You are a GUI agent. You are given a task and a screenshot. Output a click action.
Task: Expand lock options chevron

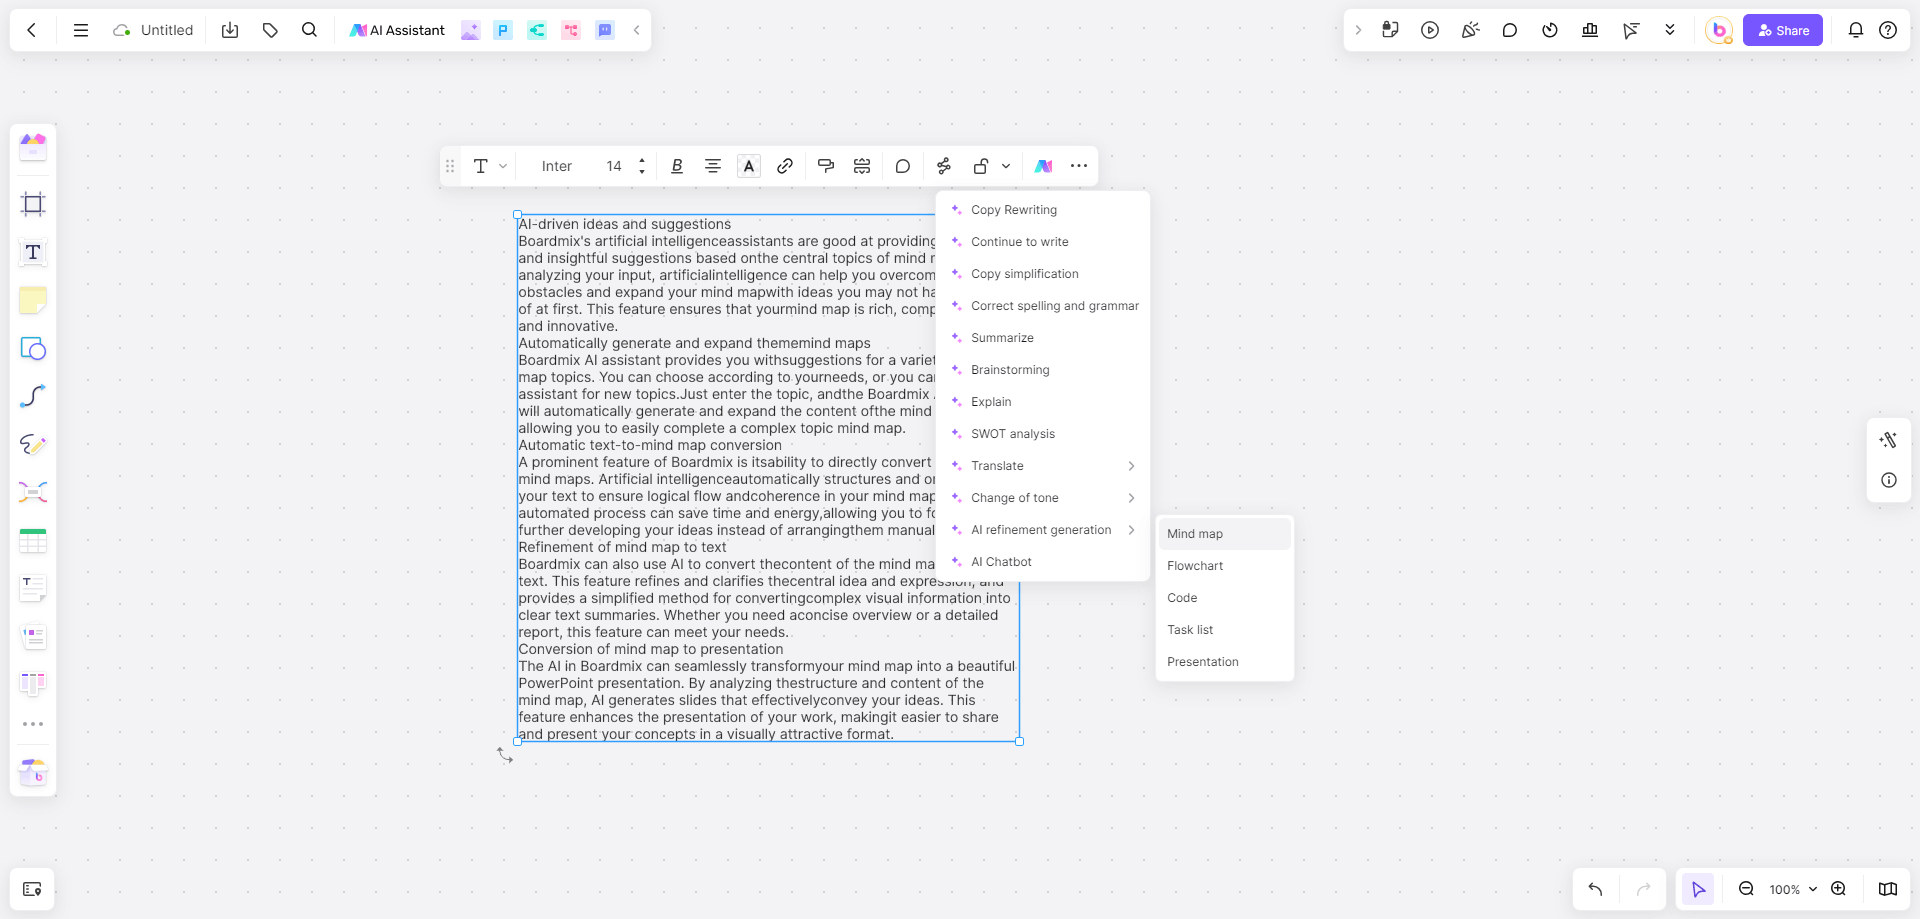[x=1006, y=166]
